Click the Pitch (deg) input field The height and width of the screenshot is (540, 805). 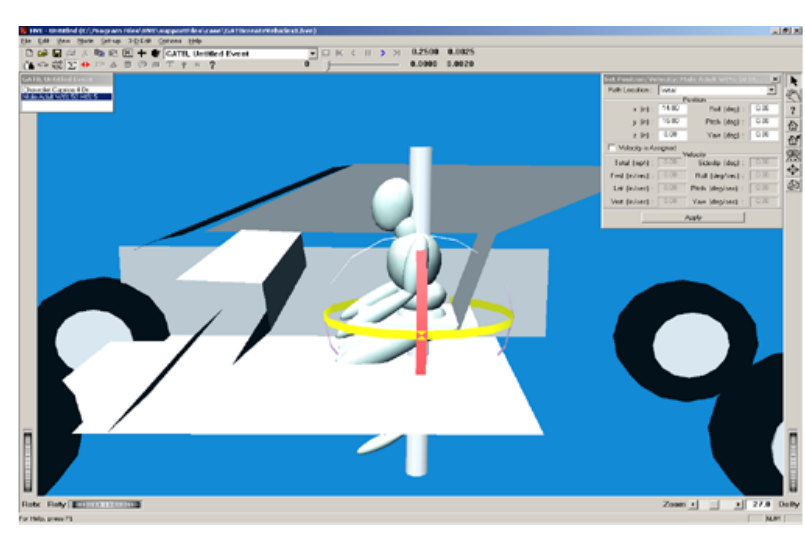(x=764, y=122)
